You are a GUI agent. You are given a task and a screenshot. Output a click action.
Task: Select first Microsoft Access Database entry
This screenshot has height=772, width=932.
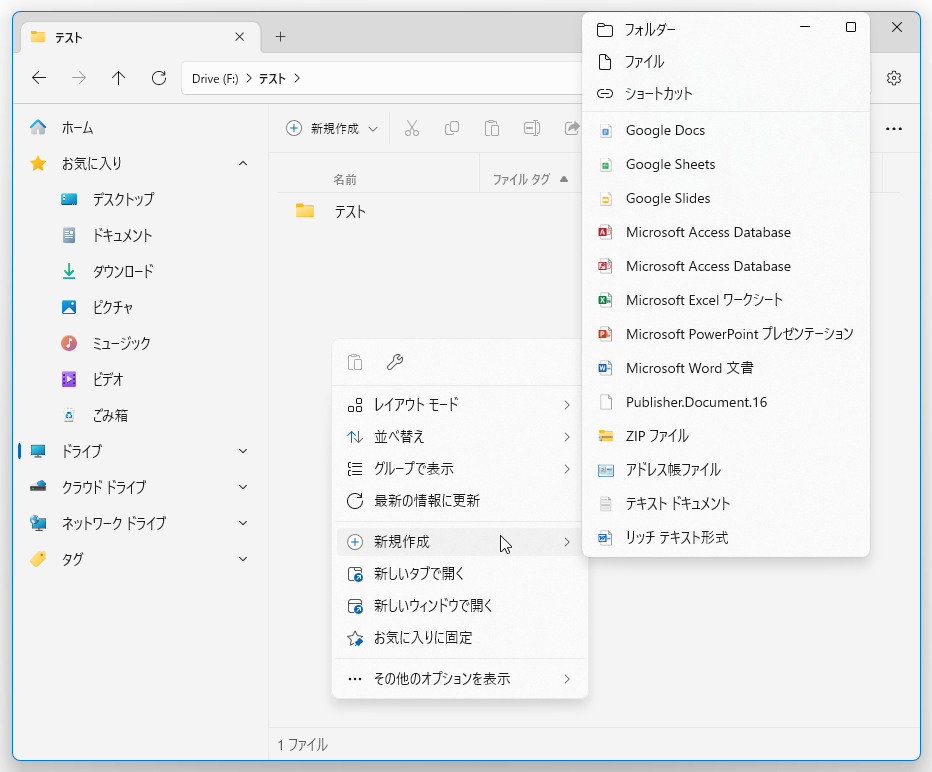click(726, 232)
